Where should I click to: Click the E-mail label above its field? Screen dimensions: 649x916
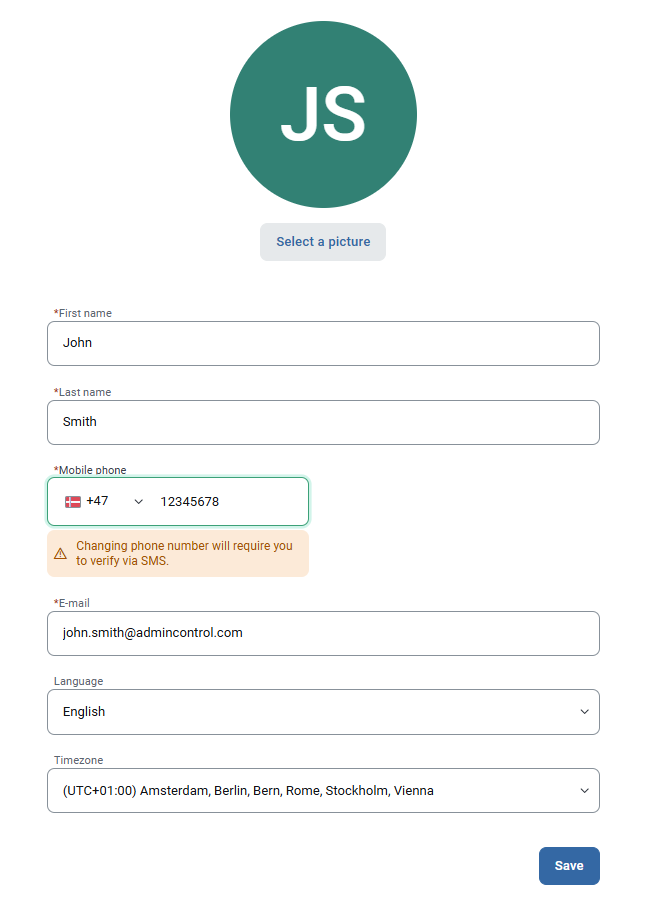pos(71,602)
